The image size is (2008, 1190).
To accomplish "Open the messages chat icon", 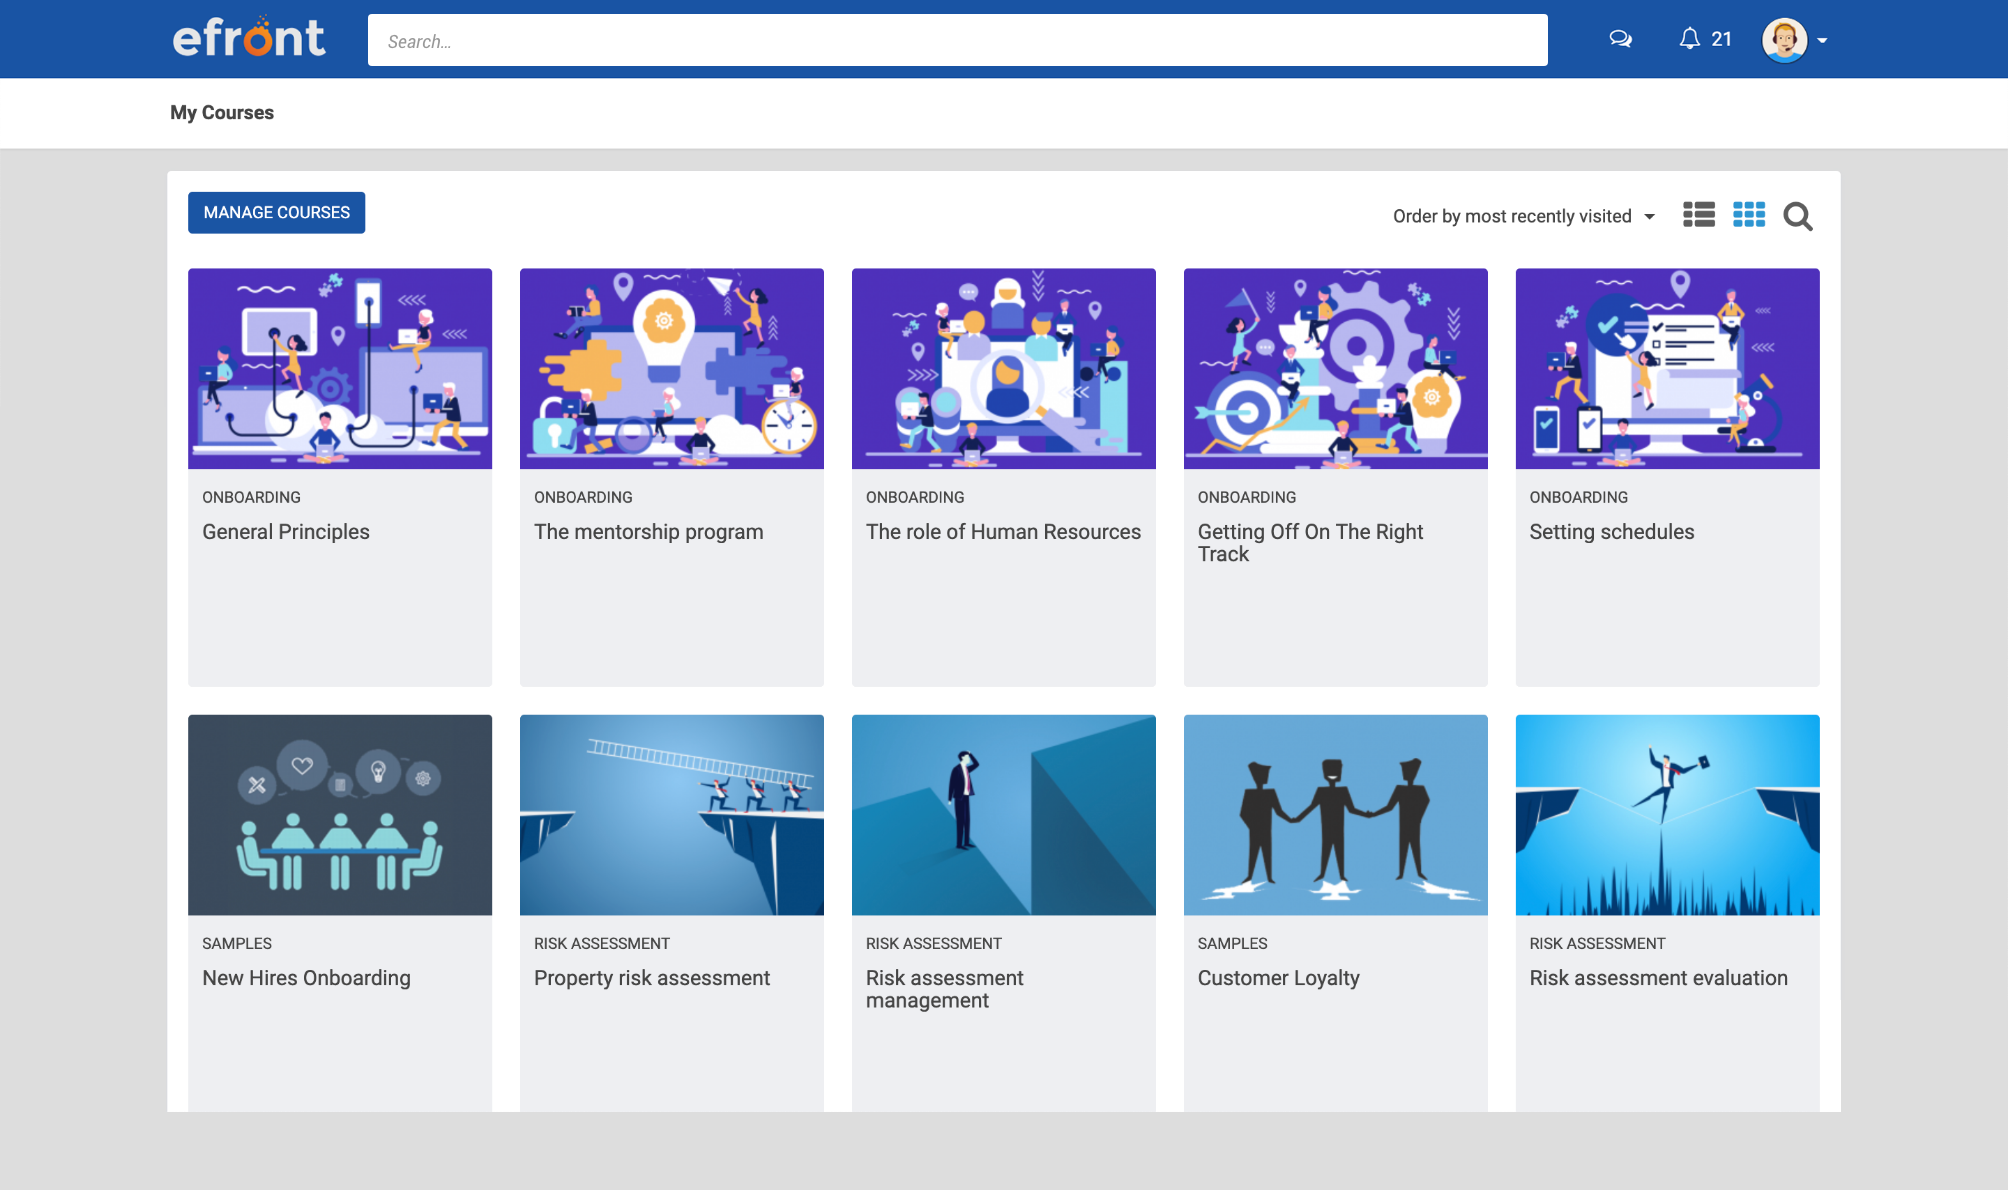I will [1620, 39].
